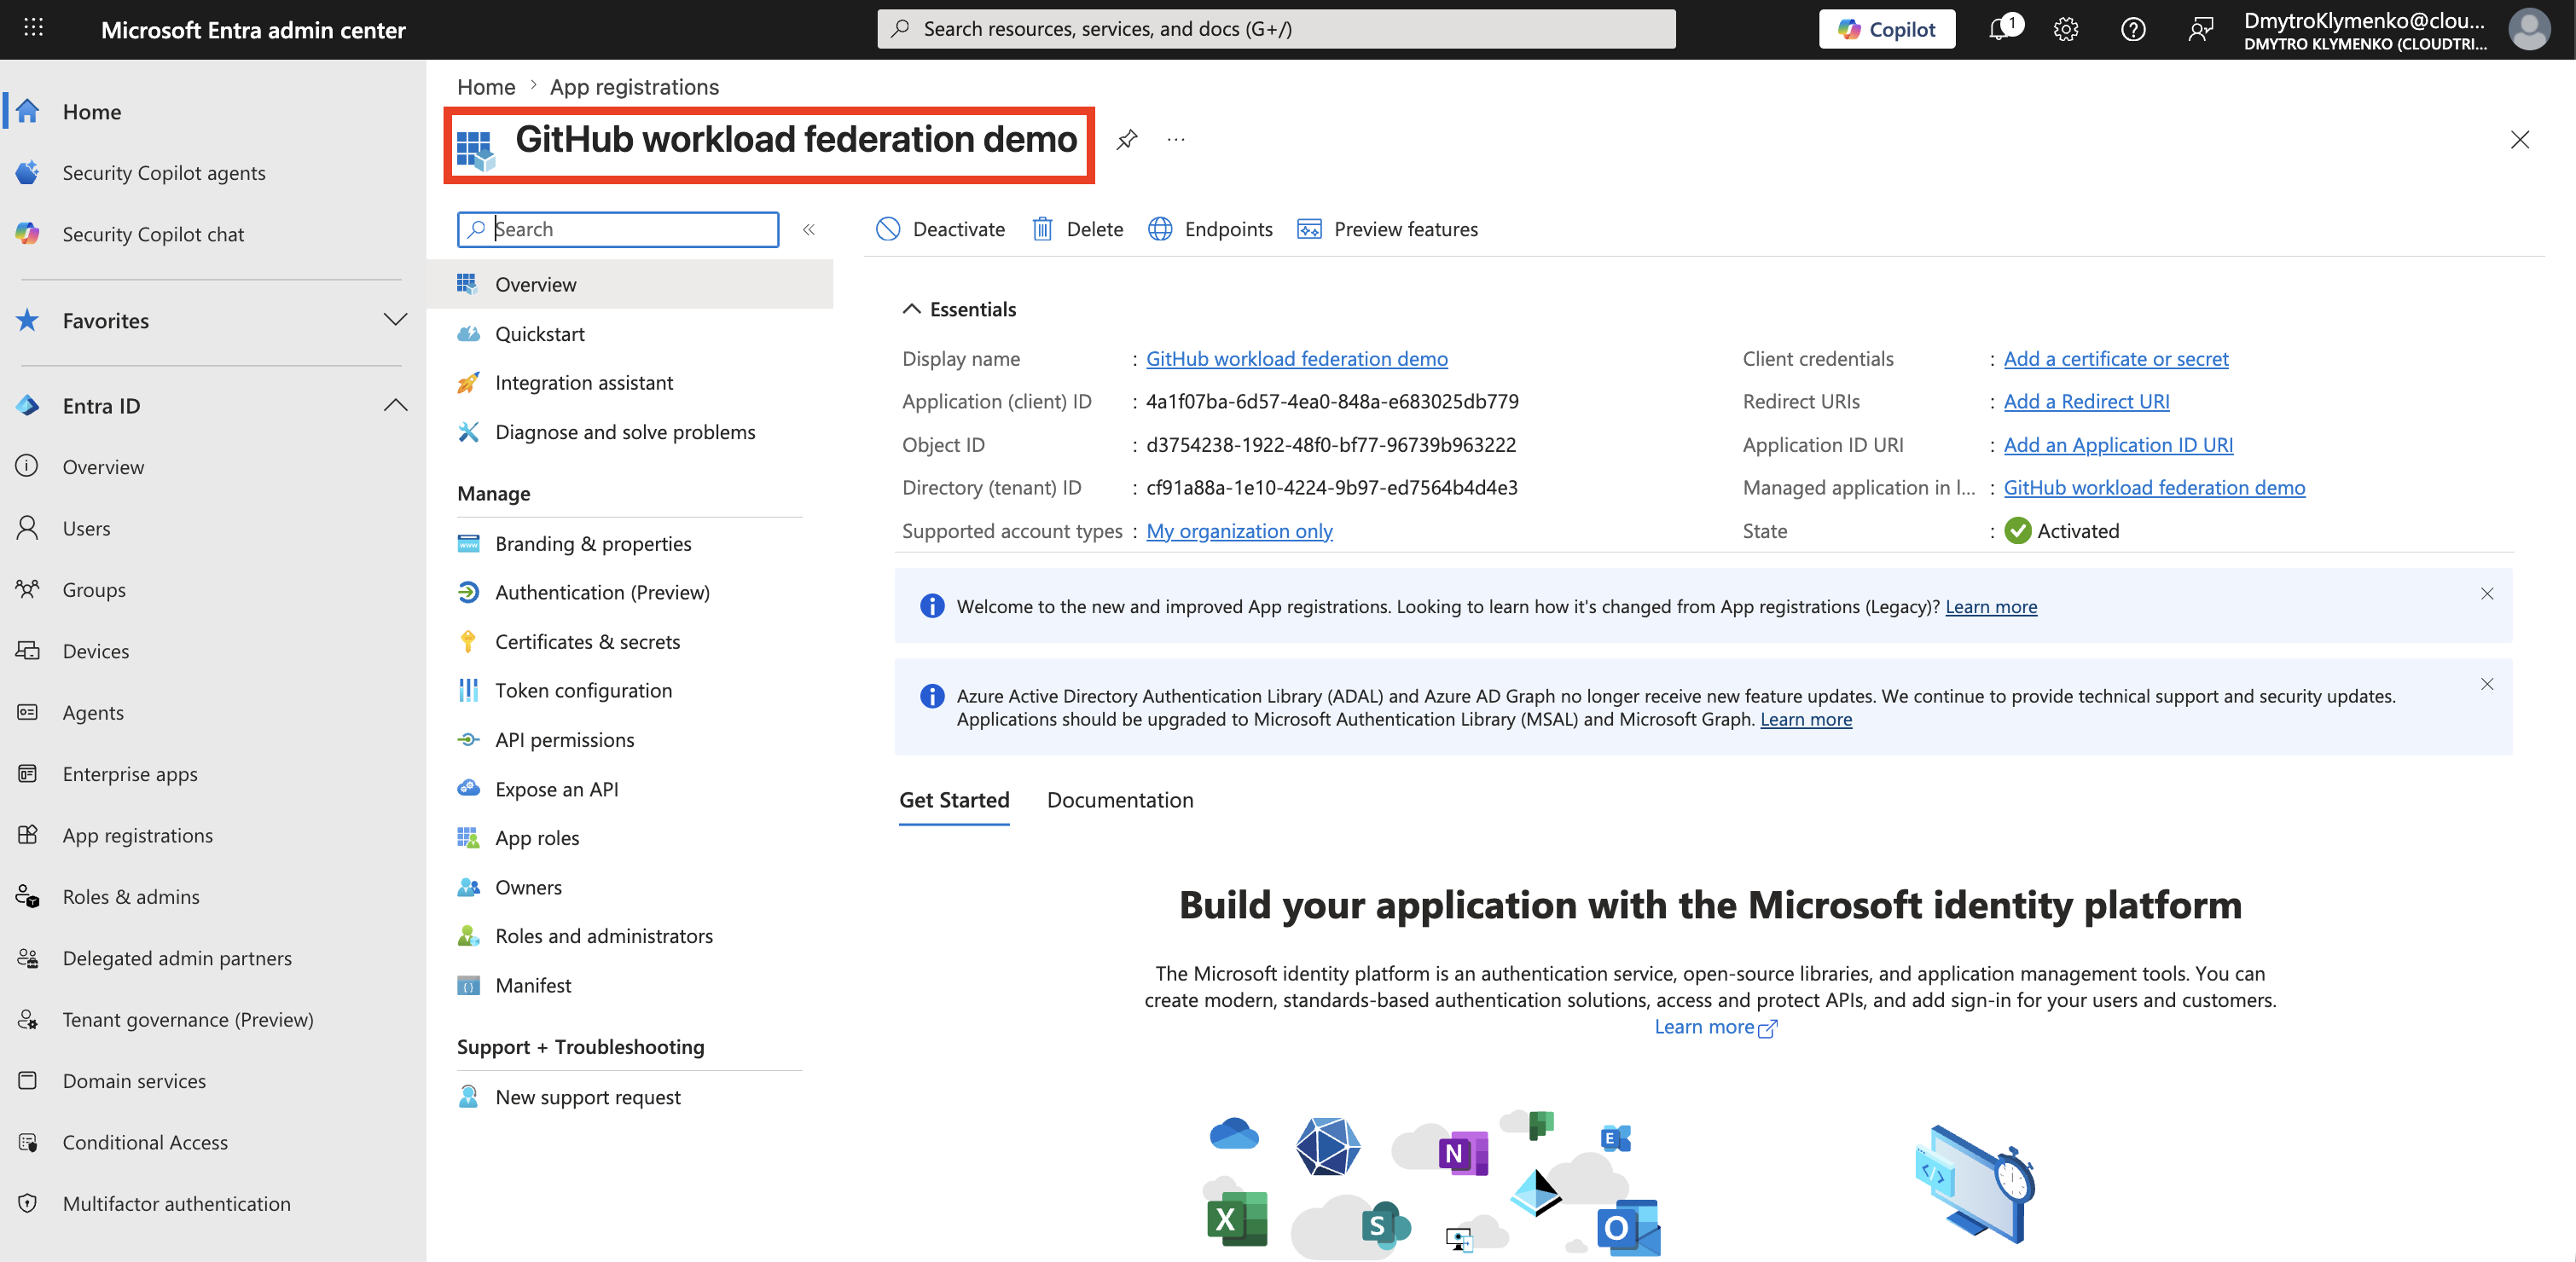The width and height of the screenshot is (2576, 1262).
Task: Open the feedback icon in header
Action: [x=2200, y=29]
